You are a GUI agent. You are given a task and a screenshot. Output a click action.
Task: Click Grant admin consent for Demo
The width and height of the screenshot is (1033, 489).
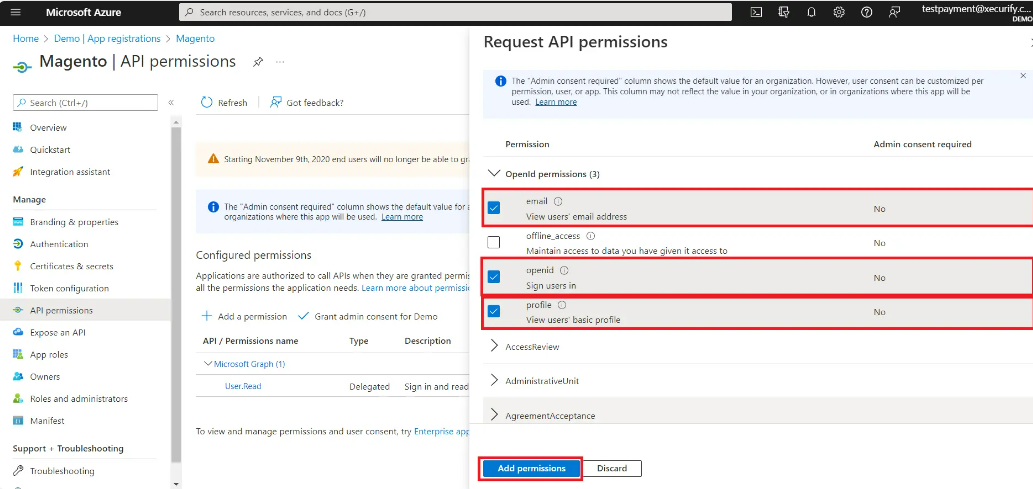point(368,316)
